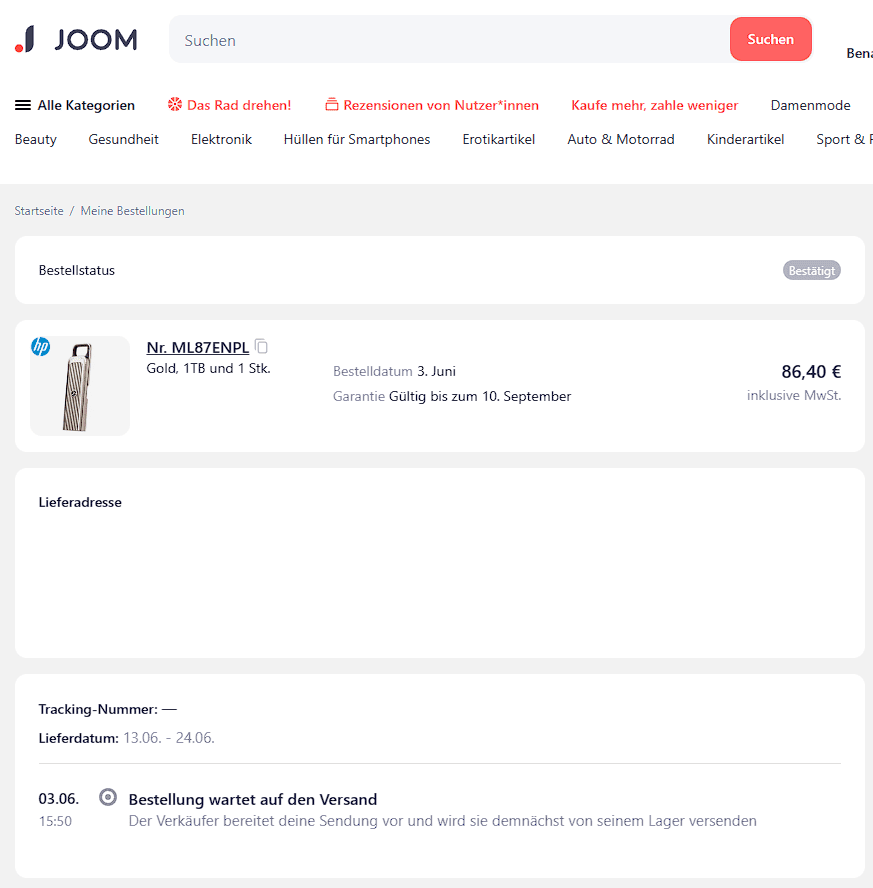Select the Elektronik category
The height and width of the screenshot is (888, 873).
tap(221, 139)
